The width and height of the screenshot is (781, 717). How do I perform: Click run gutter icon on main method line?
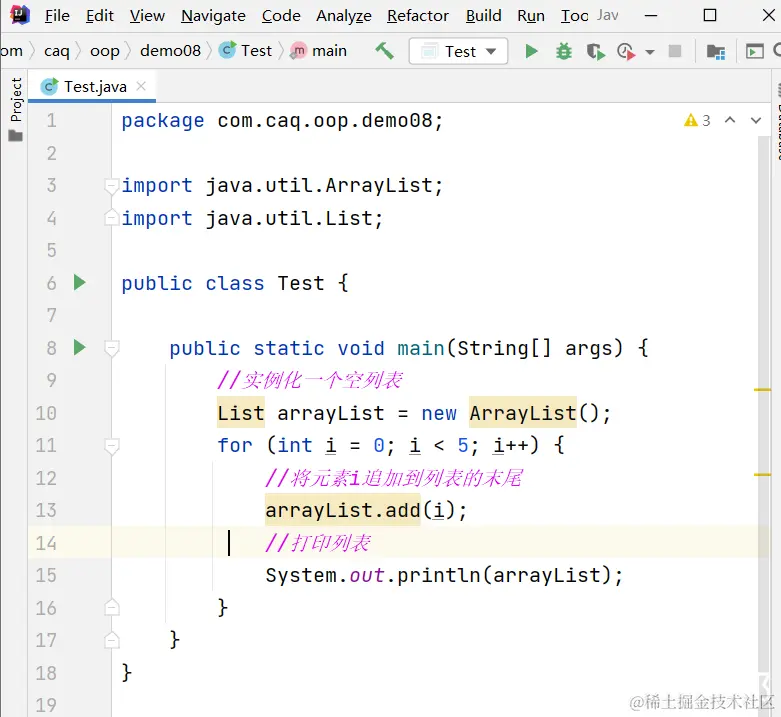coord(80,347)
